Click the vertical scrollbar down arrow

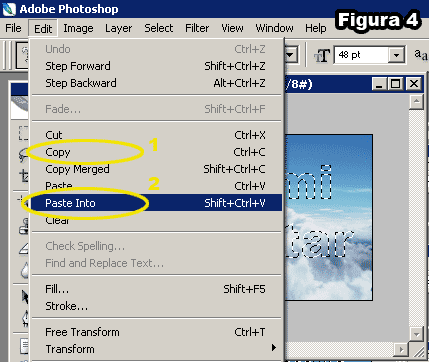pos(416,333)
